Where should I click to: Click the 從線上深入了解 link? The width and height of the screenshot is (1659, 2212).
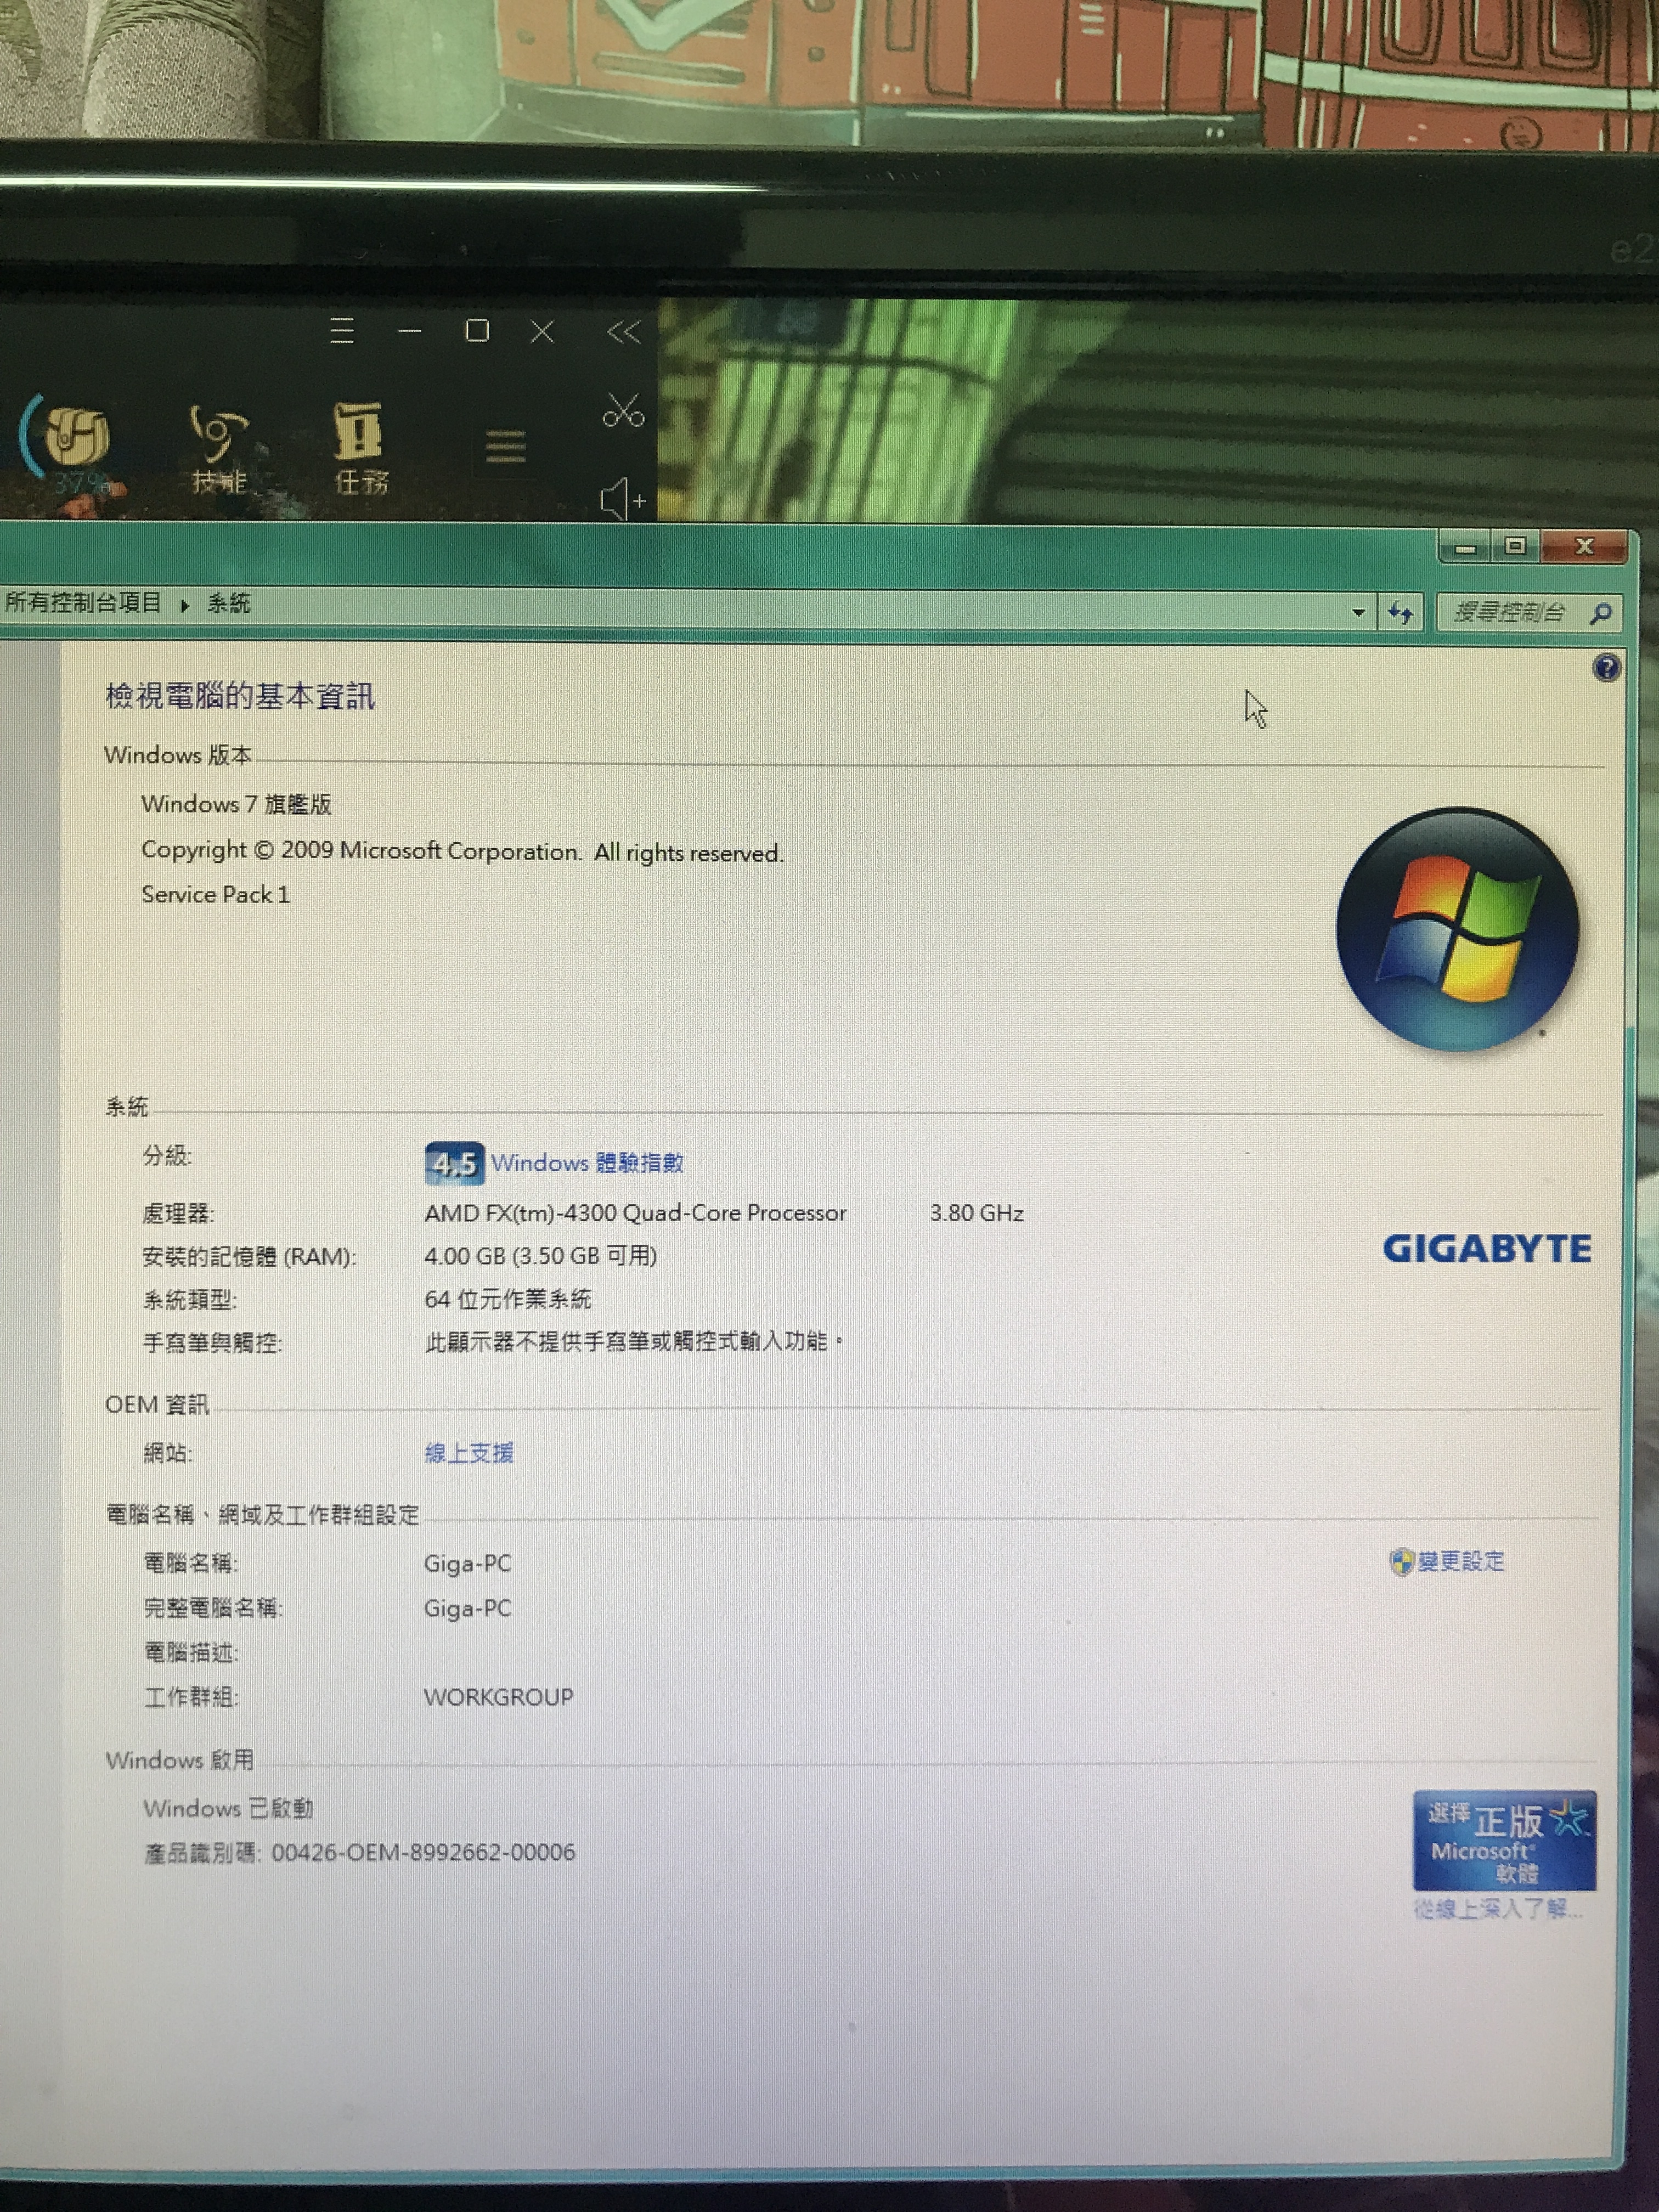point(1497,1909)
